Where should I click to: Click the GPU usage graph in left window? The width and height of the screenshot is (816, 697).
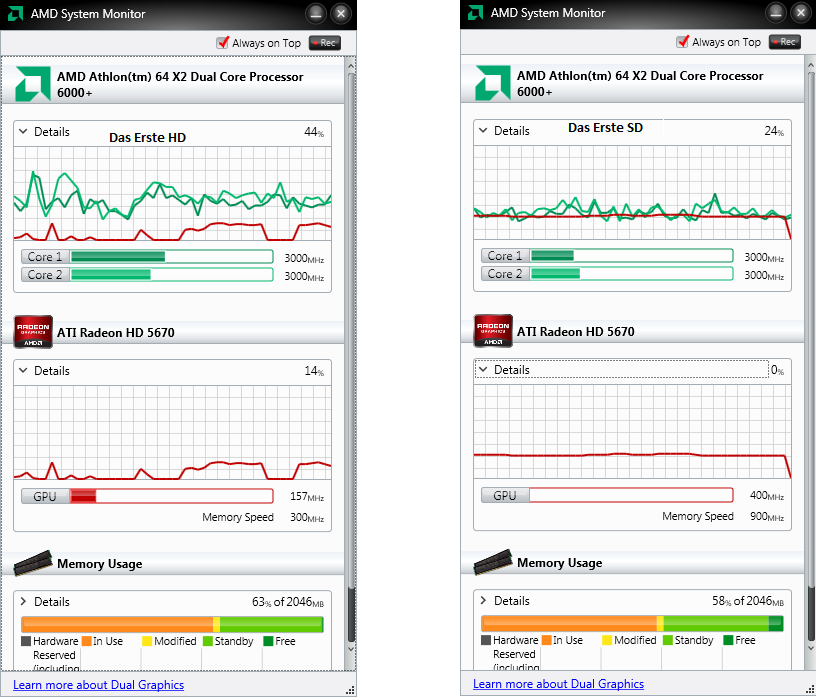point(172,433)
